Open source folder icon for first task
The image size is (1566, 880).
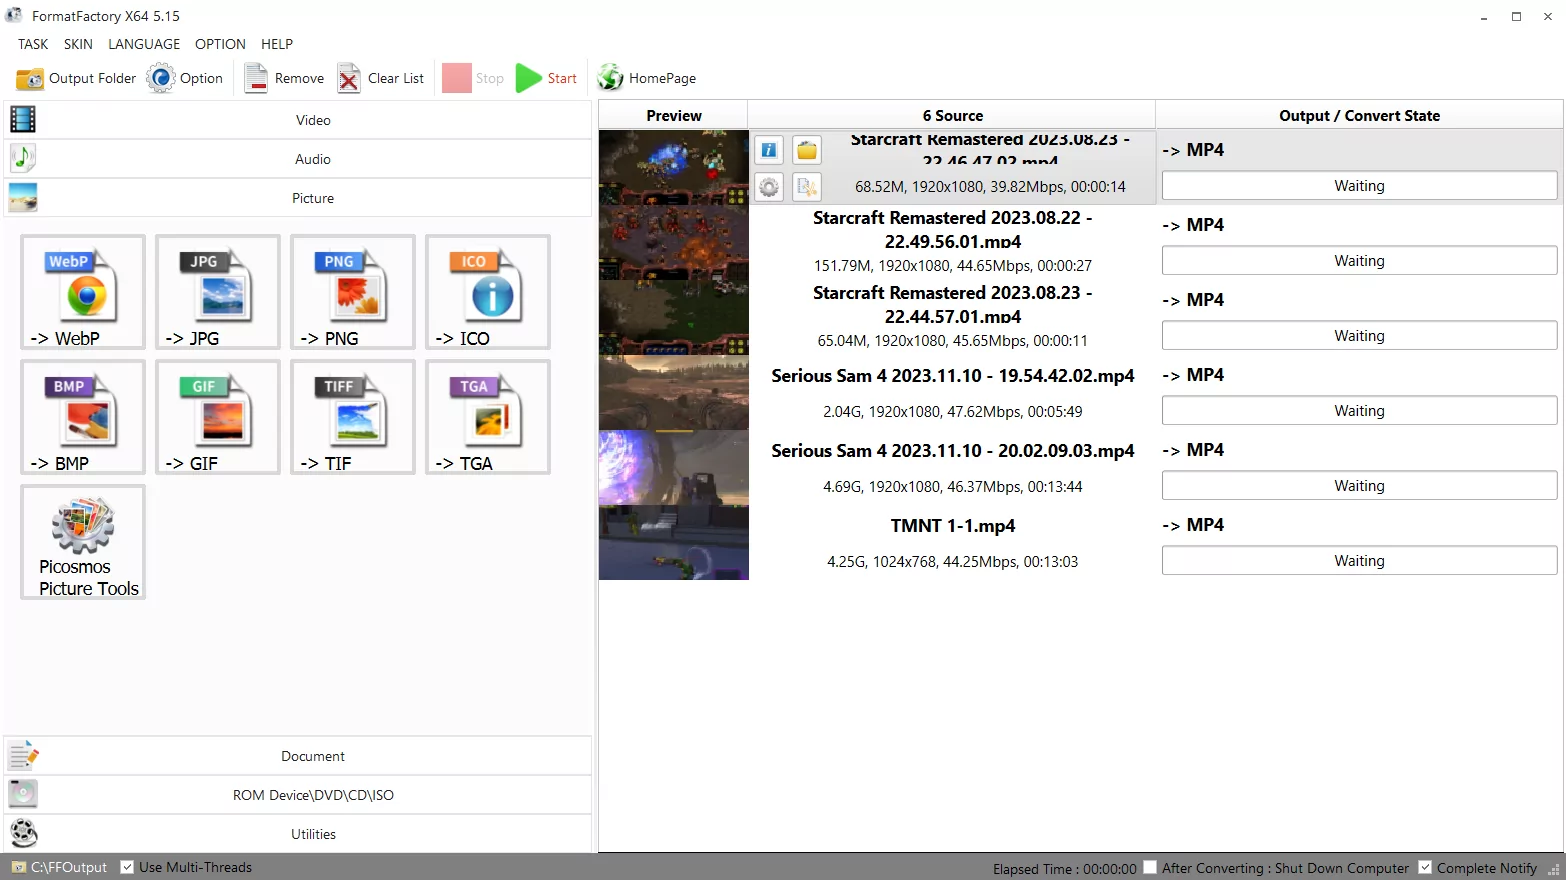pos(807,150)
